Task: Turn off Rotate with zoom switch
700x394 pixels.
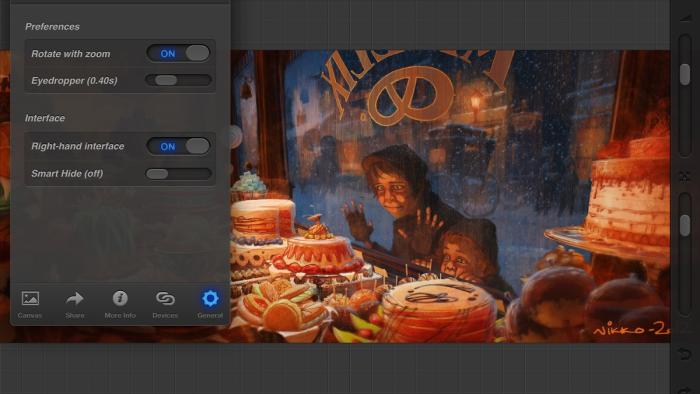Action: tap(178, 54)
